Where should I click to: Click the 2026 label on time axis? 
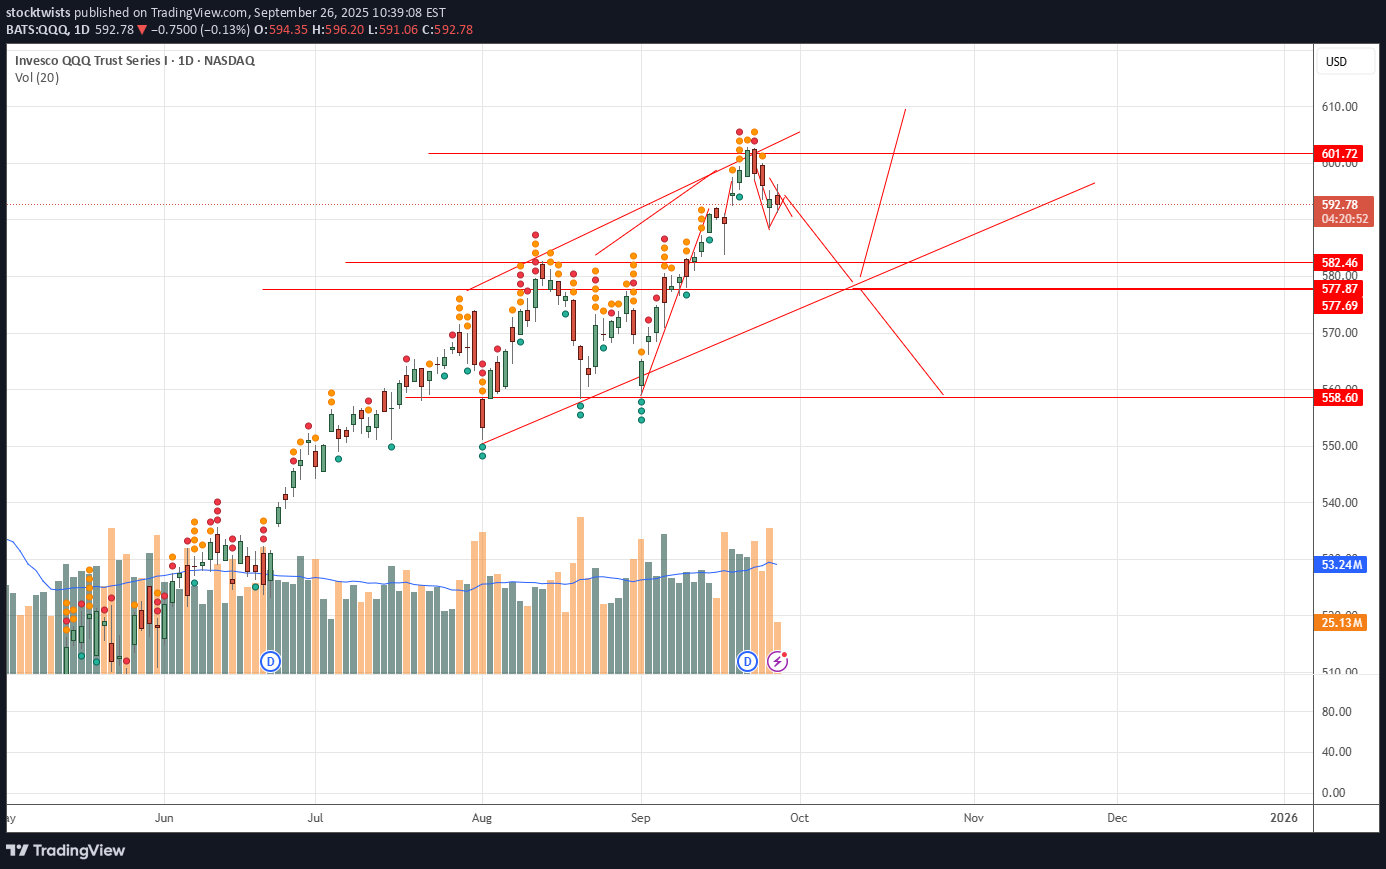1284,818
